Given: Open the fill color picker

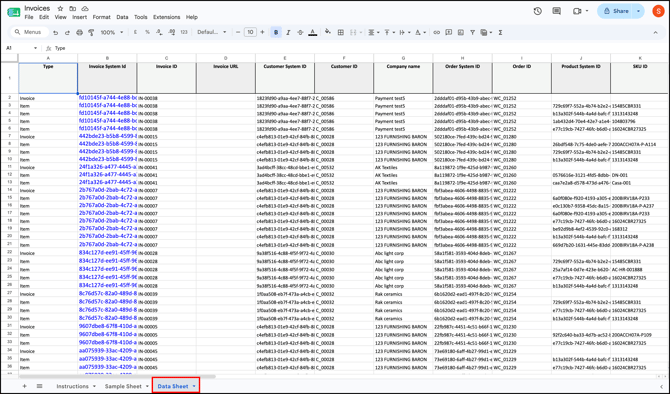Looking at the screenshot, I should click(328, 32).
